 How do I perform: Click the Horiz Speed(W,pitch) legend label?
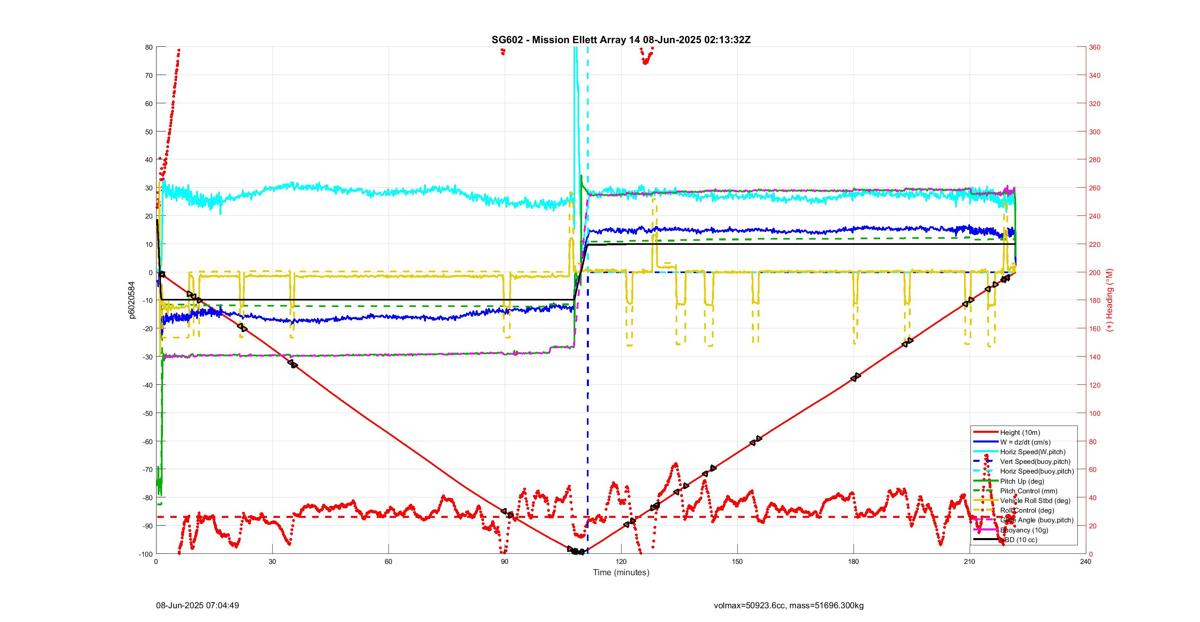pos(1033,452)
